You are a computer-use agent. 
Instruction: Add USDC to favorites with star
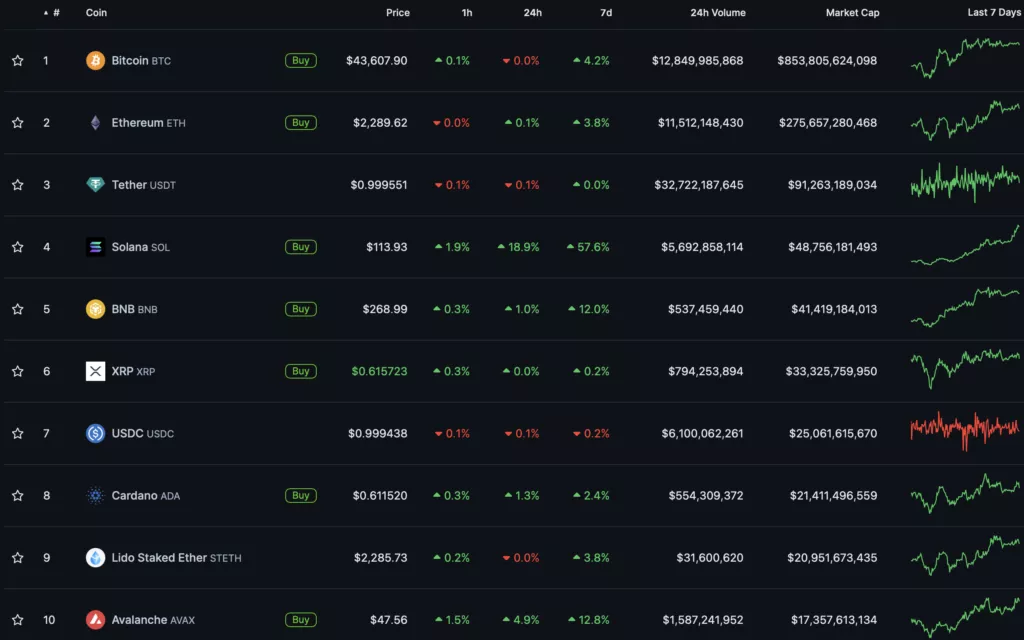coord(17,433)
